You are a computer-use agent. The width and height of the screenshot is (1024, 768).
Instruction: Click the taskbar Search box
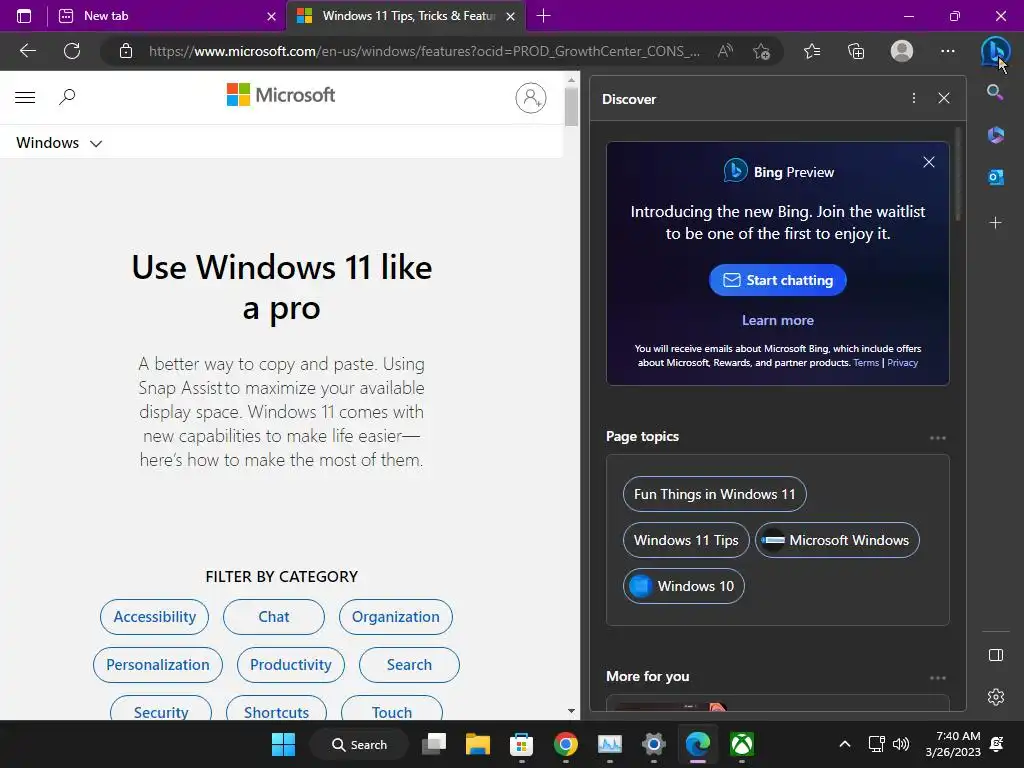360,744
